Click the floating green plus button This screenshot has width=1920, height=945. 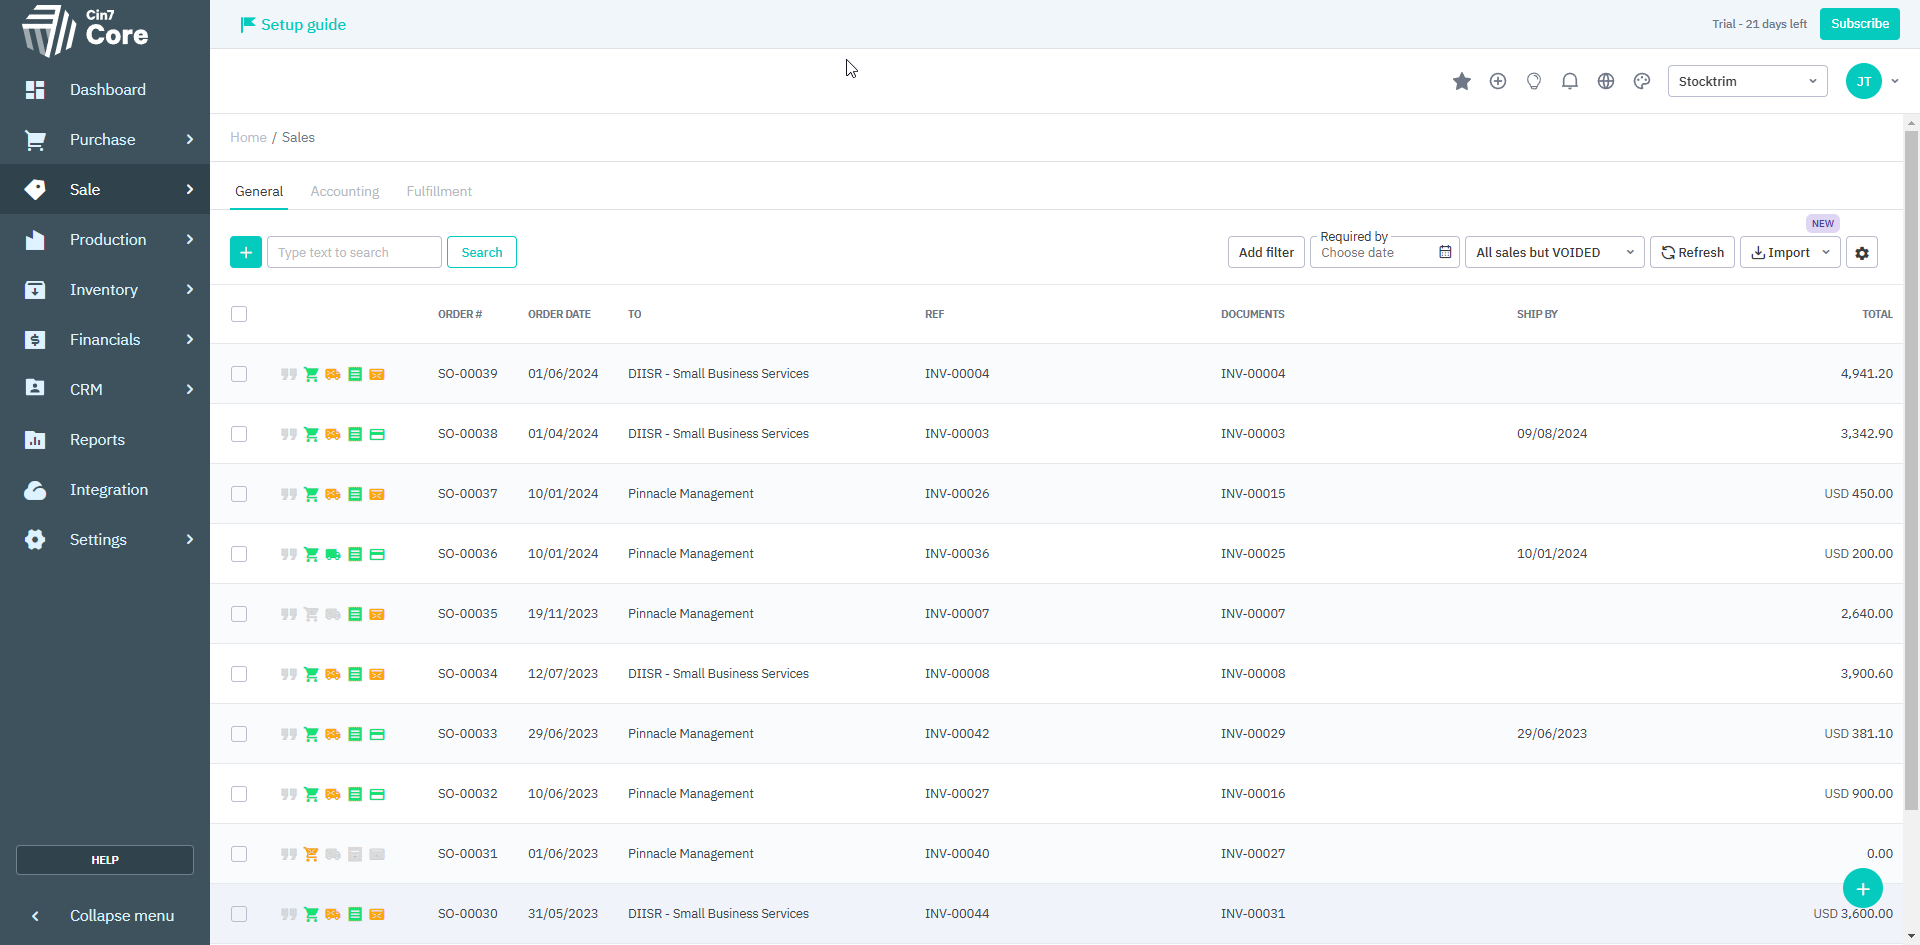point(1862,888)
